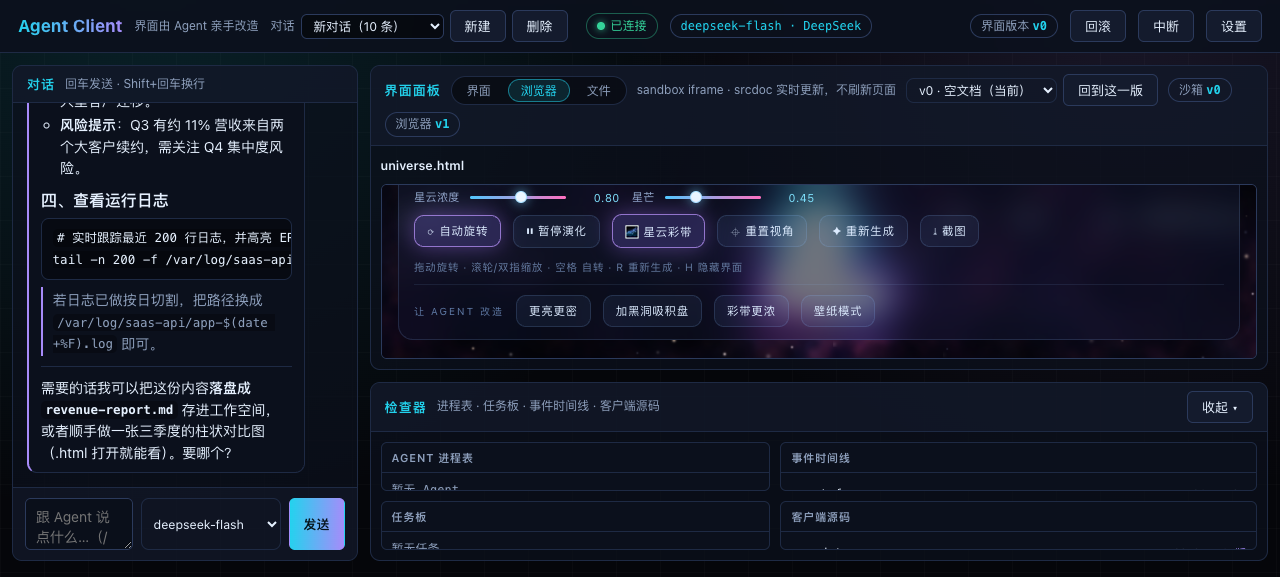
Task: Click the AGENT 进程表 panel header
Action: coord(432,458)
